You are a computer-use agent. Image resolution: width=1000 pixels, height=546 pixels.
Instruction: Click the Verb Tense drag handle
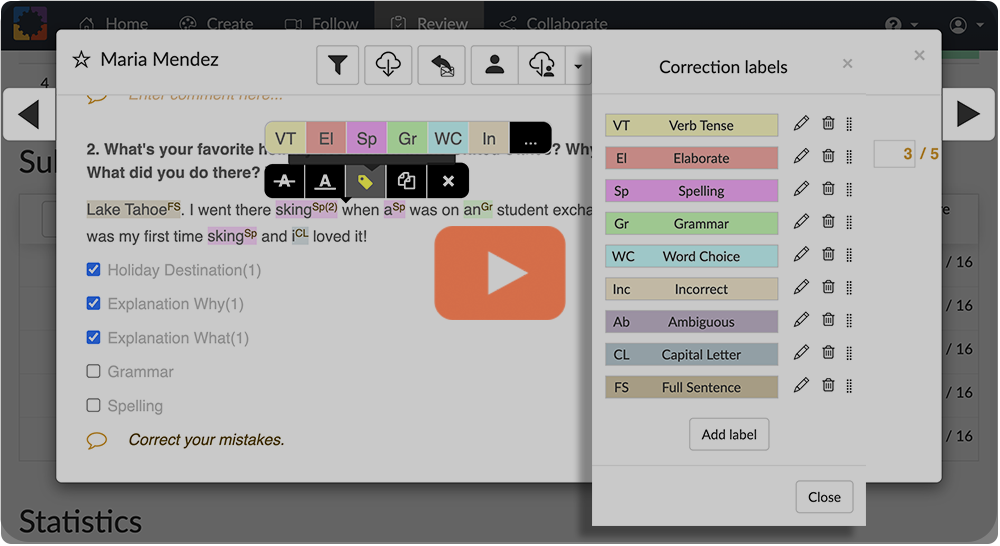[x=849, y=124]
